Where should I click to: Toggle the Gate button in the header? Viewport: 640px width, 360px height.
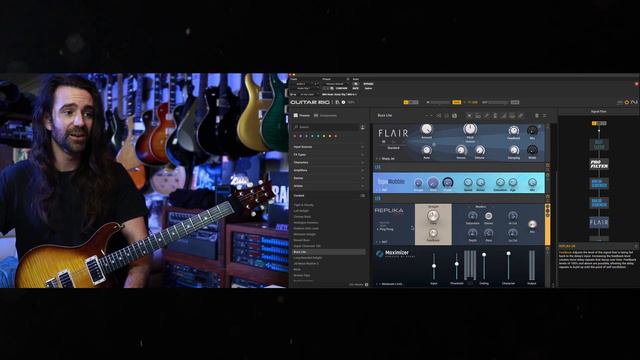[x=457, y=102]
